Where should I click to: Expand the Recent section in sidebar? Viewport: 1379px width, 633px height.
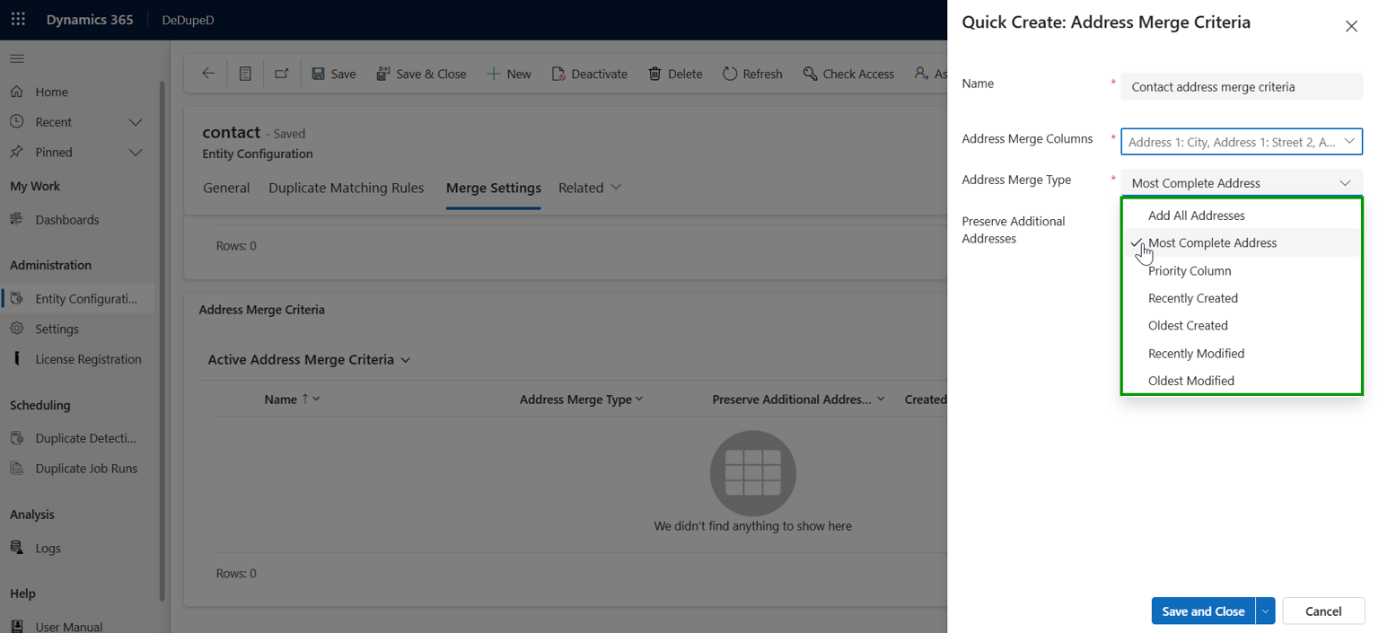136,122
